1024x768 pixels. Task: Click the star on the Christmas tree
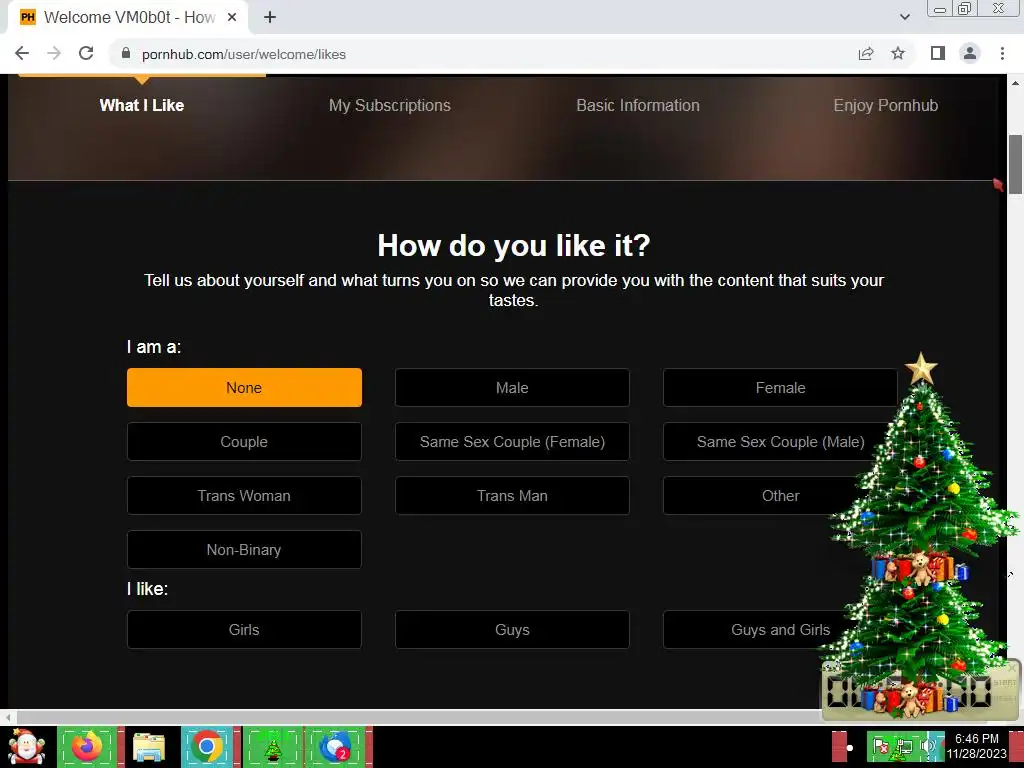[x=921, y=368]
